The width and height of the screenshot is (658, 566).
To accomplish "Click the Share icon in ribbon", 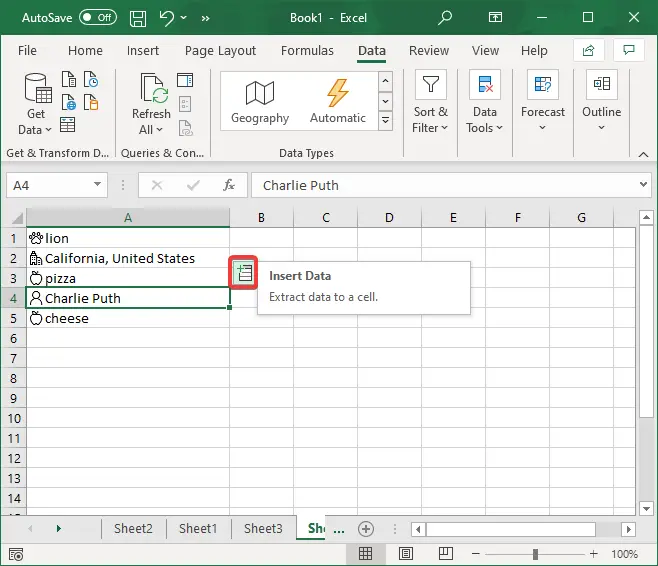I will click(x=588, y=50).
